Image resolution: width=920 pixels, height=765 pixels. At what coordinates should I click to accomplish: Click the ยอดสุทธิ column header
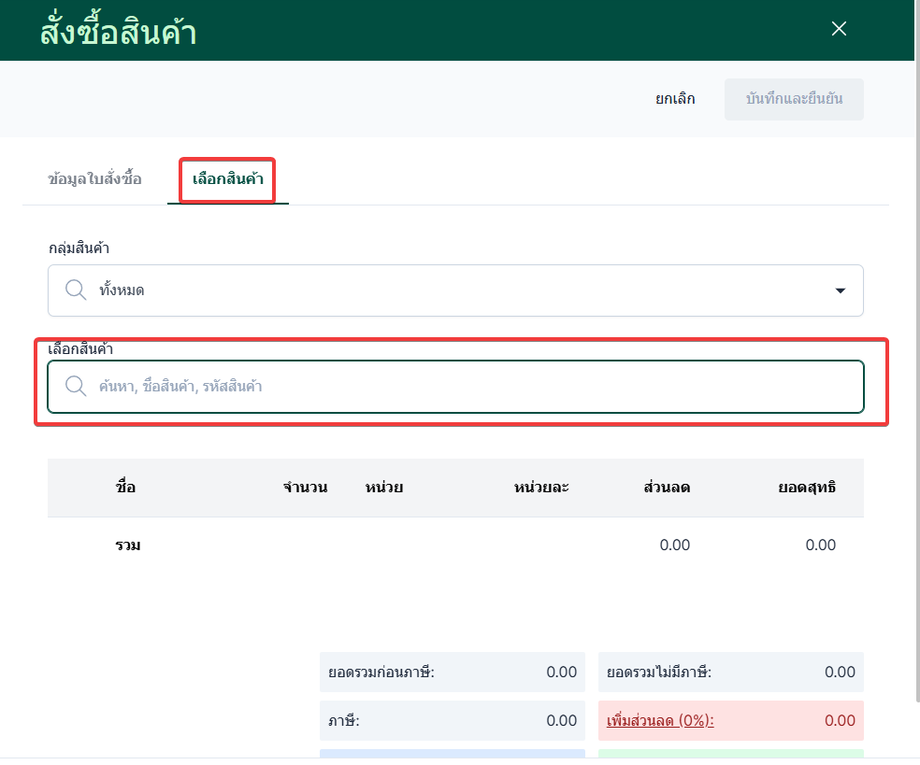coord(807,488)
